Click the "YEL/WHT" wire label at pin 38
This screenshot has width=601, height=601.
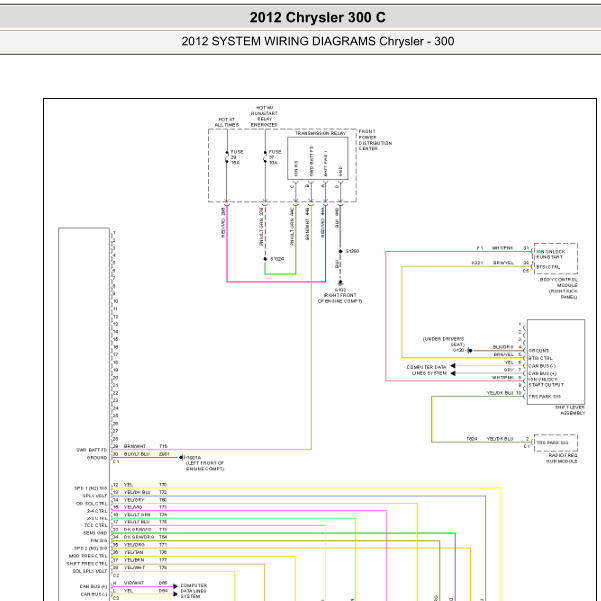point(134,568)
